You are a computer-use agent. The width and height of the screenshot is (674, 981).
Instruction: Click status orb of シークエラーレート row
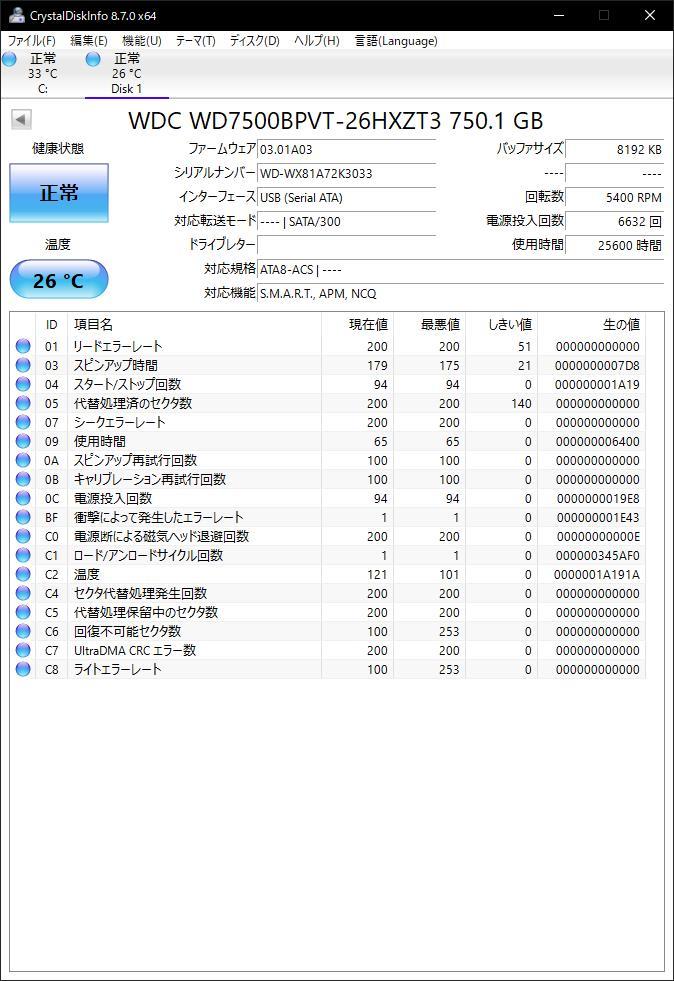23,422
